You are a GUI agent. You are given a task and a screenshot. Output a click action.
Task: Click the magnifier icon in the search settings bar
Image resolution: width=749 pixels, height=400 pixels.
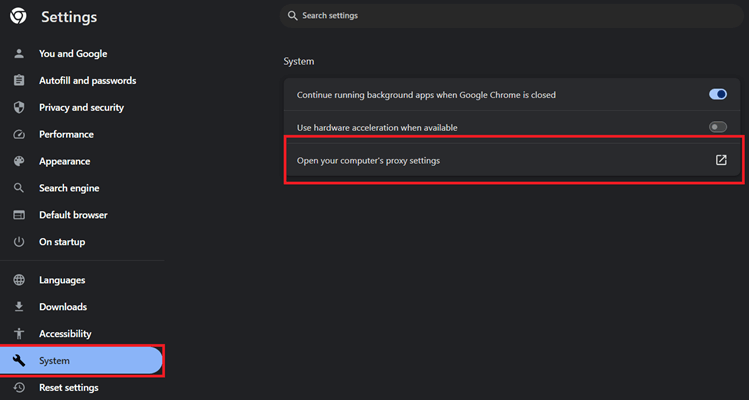[292, 16]
